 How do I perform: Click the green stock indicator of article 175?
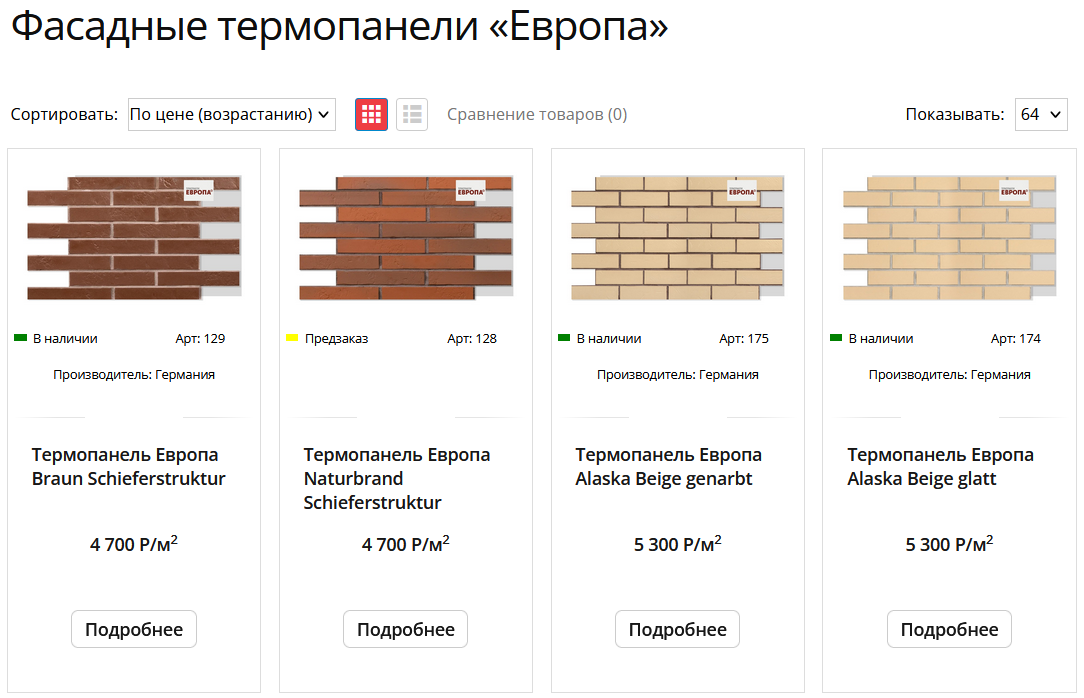tap(564, 338)
